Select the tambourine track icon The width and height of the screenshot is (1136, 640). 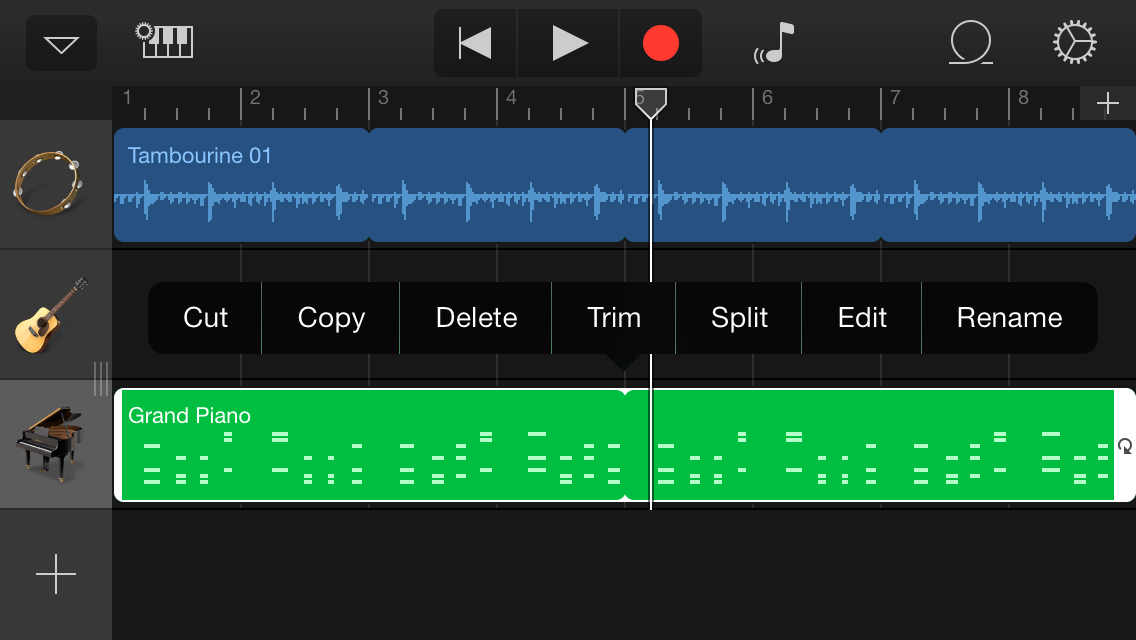pos(48,184)
